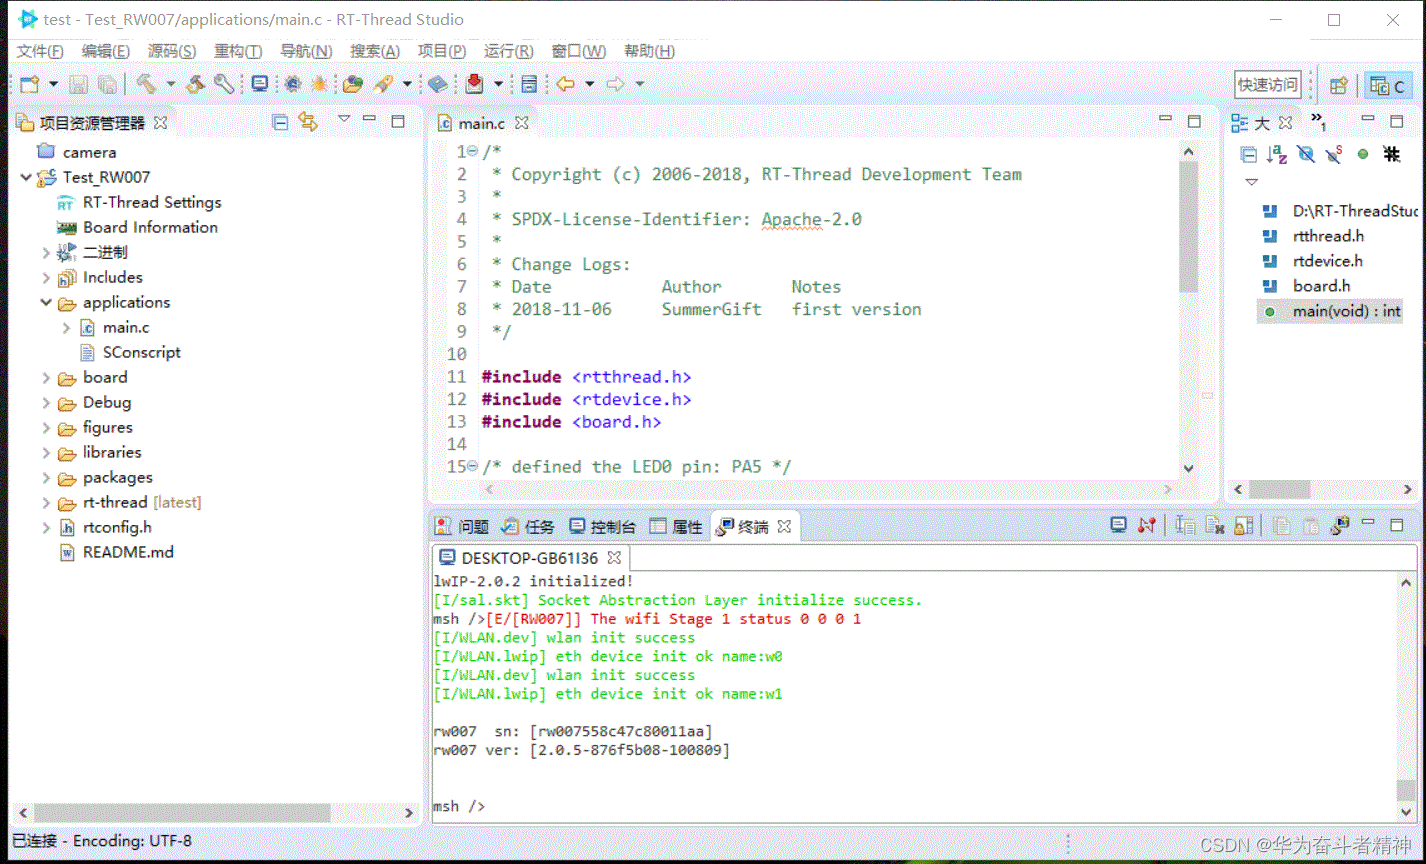Click the New Terminal View icon

tap(1340, 525)
